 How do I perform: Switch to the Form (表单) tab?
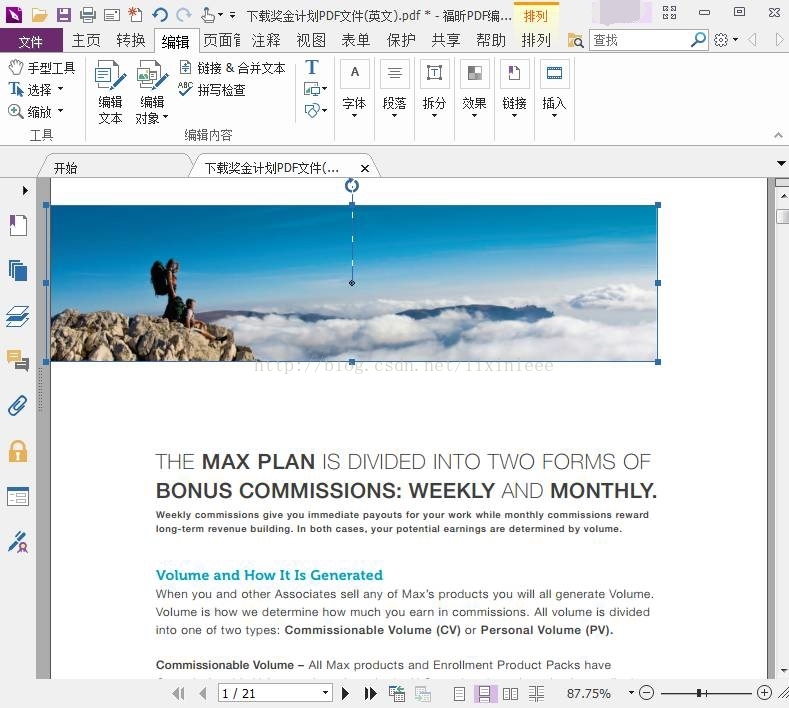356,40
